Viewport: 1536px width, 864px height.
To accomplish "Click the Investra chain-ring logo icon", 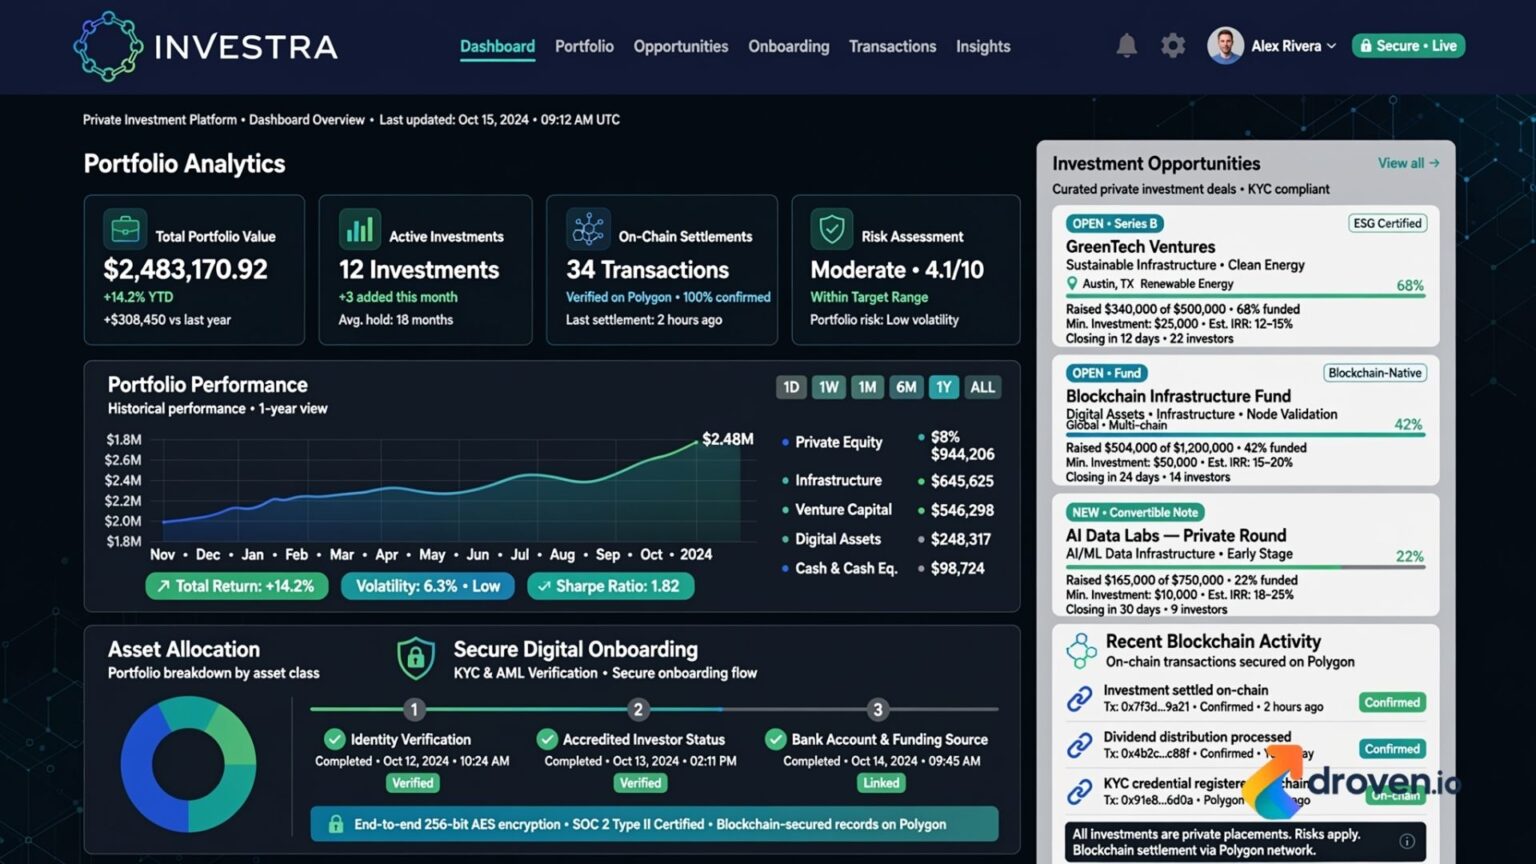I will [108, 46].
